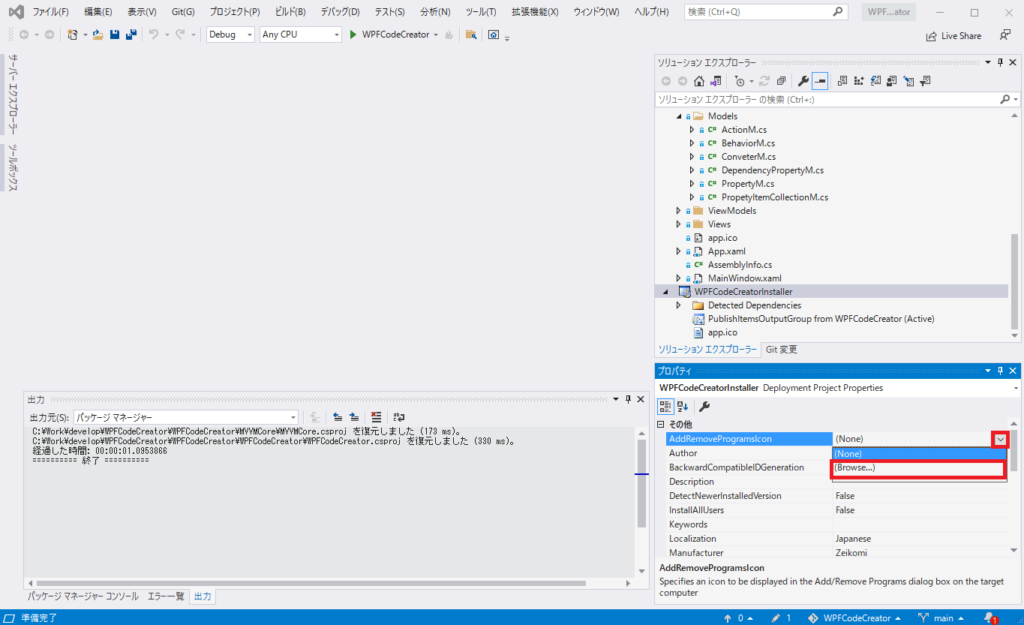Open the User Interface Editor icon

pos(891,81)
